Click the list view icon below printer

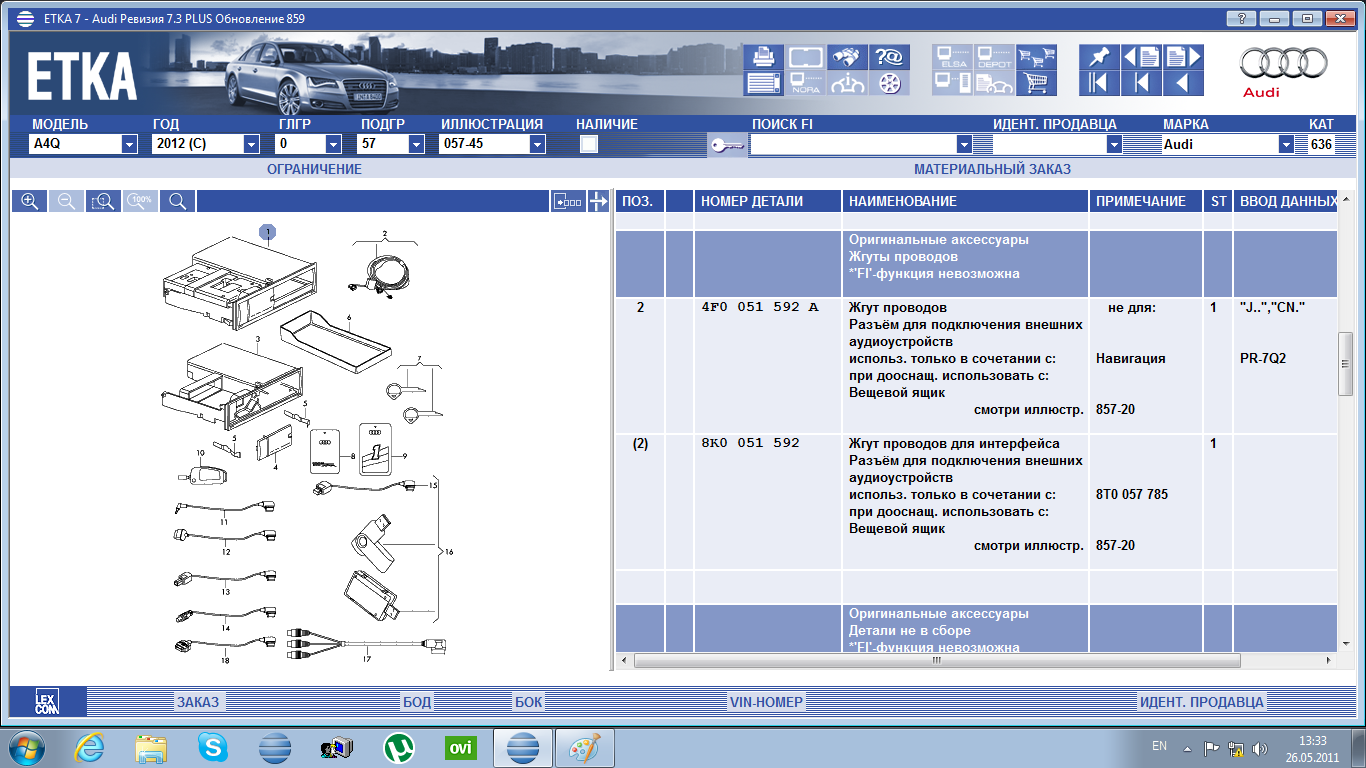click(764, 83)
